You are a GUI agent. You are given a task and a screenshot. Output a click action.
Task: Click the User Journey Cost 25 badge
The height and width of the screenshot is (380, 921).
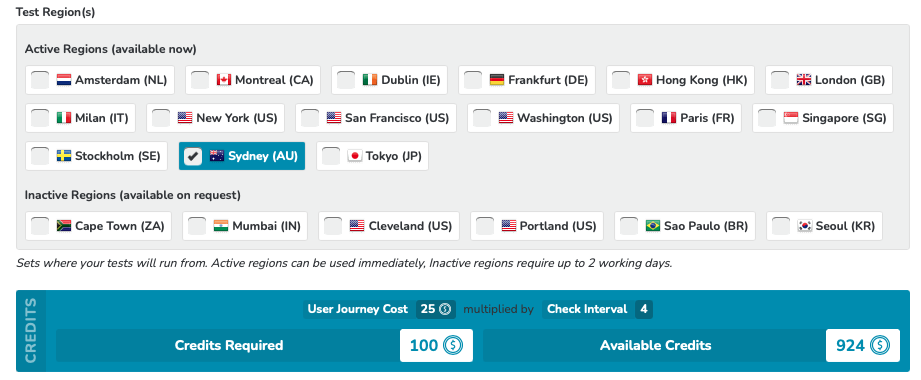click(435, 310)
